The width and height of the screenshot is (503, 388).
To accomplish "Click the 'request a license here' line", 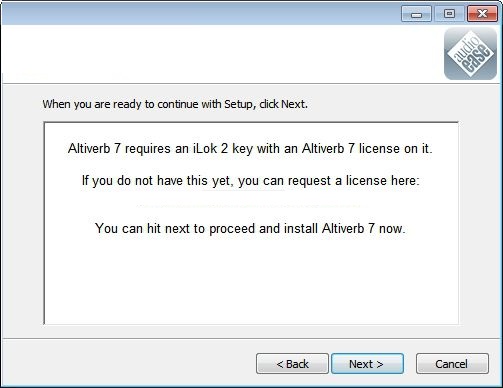I will pos(251,181).
